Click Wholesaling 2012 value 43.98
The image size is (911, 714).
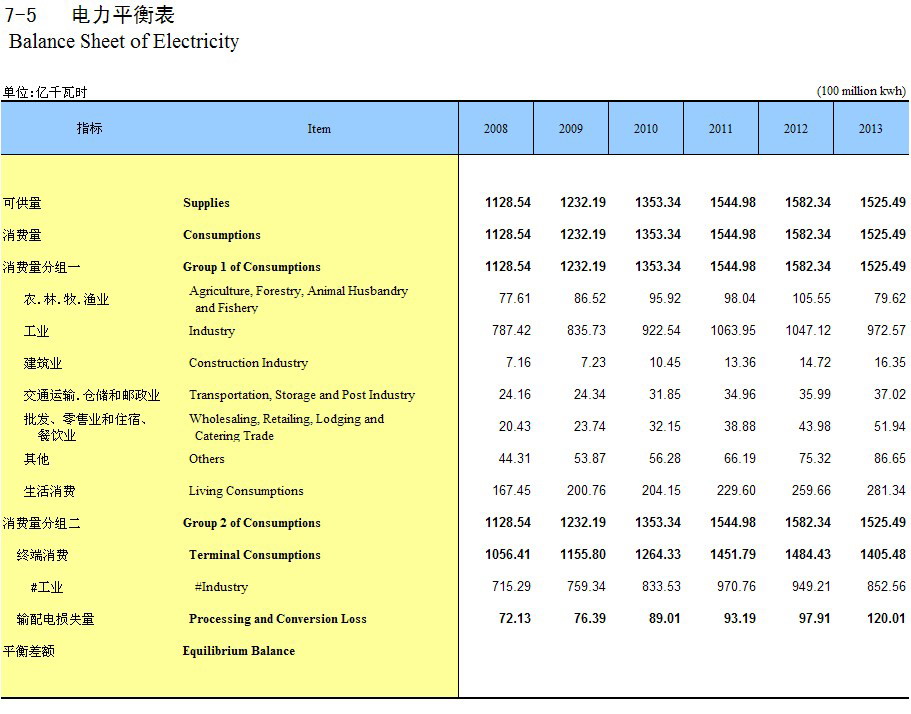pos(815,426)
